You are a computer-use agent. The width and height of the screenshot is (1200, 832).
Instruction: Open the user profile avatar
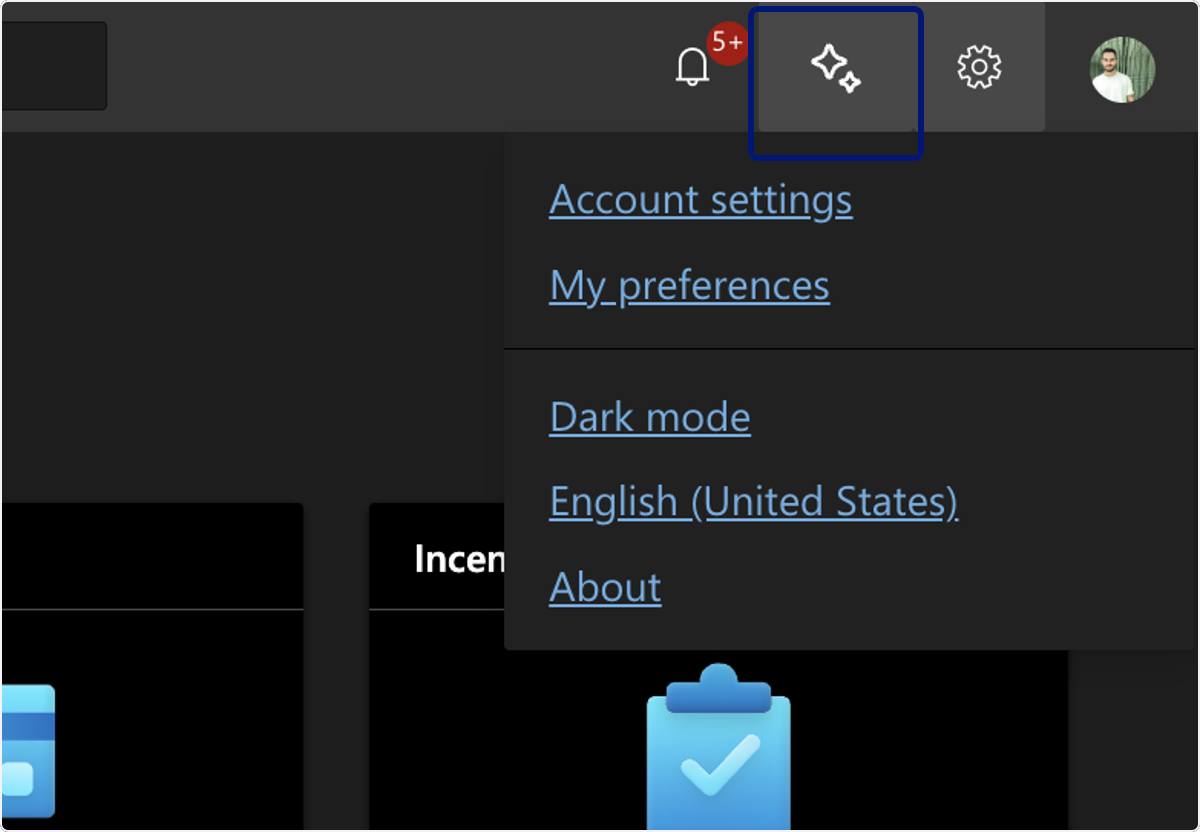click(x=1122, y=70)
